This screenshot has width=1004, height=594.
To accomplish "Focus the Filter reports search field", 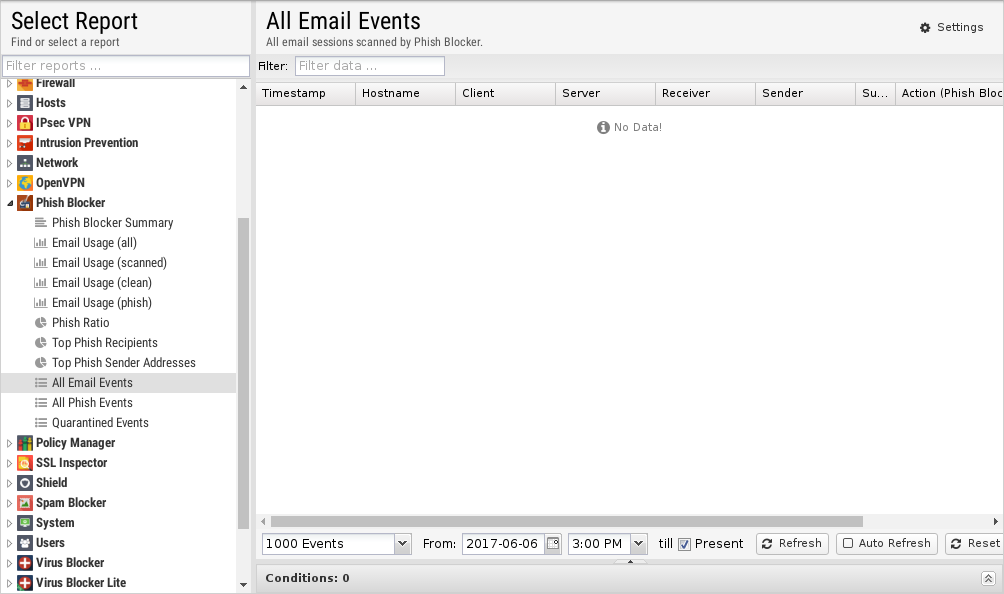I will pyautogui.click(x=126, y=66).
